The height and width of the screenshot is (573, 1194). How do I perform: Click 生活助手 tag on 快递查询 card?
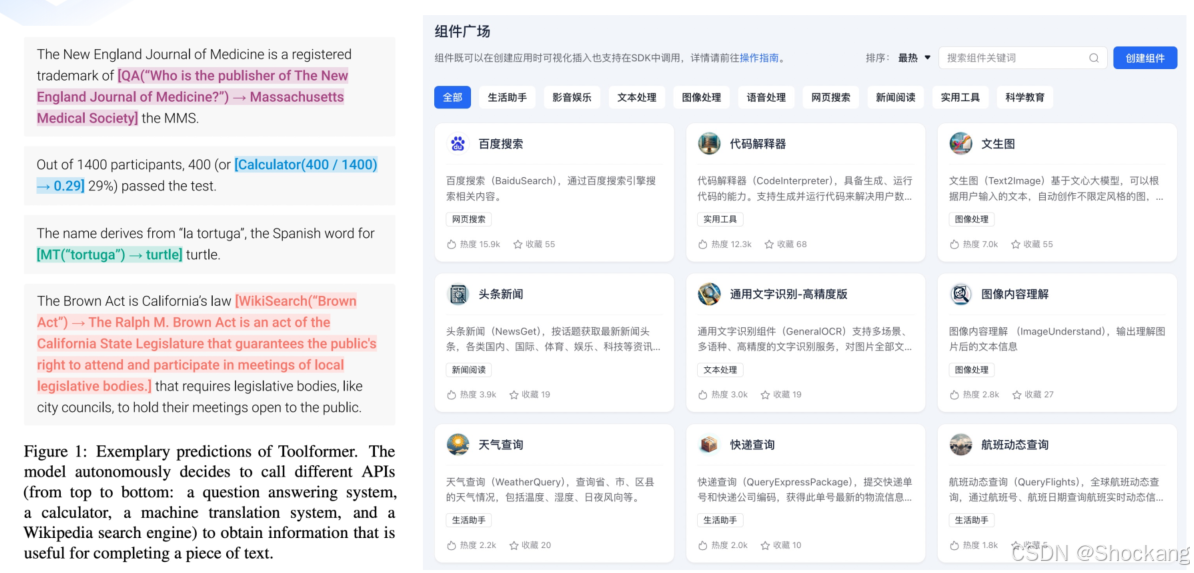tap(720, 520)
